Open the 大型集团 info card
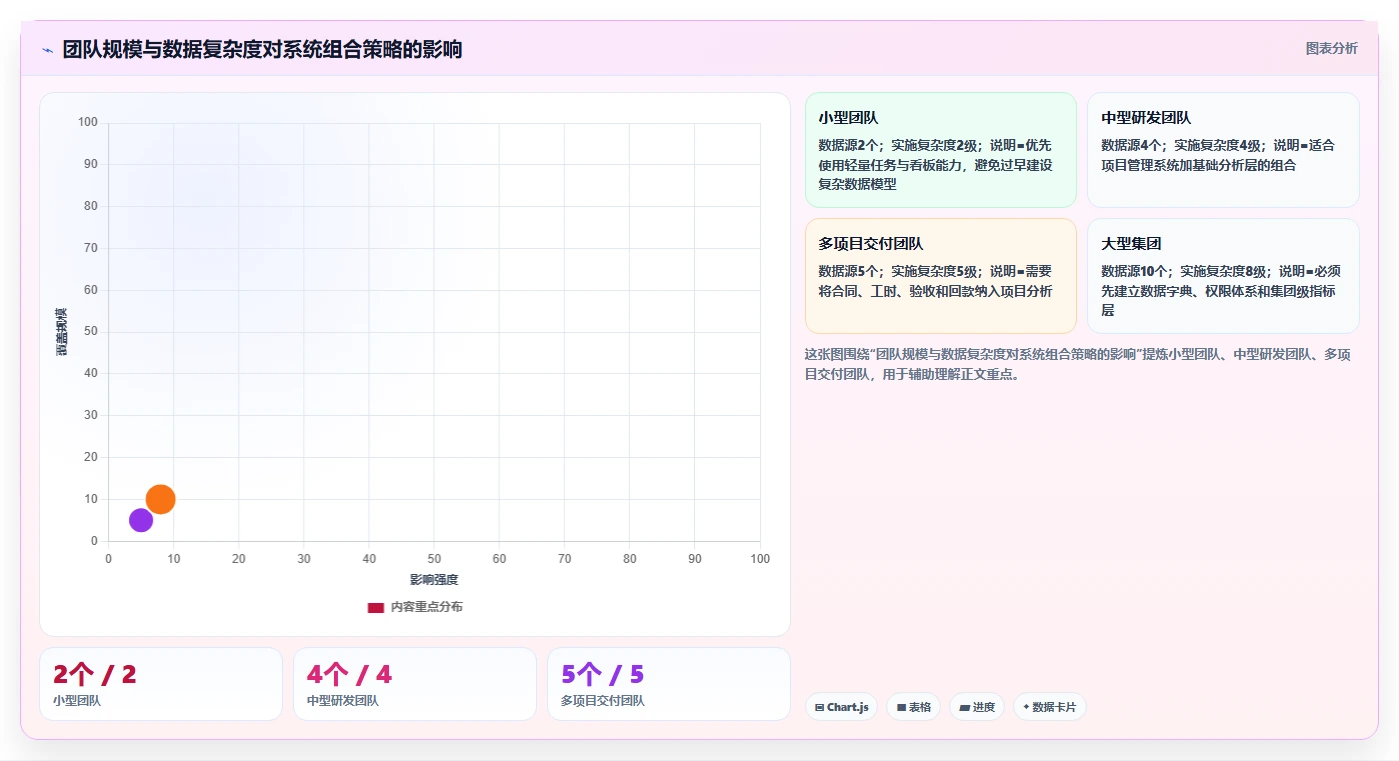 (1223, 276)
